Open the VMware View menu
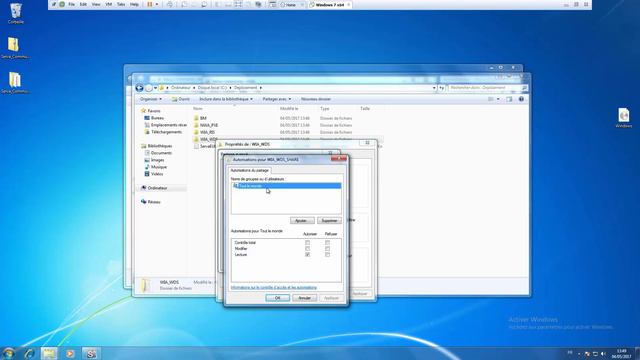The width and height of the screenshot is (640, 360). point(96,4)
